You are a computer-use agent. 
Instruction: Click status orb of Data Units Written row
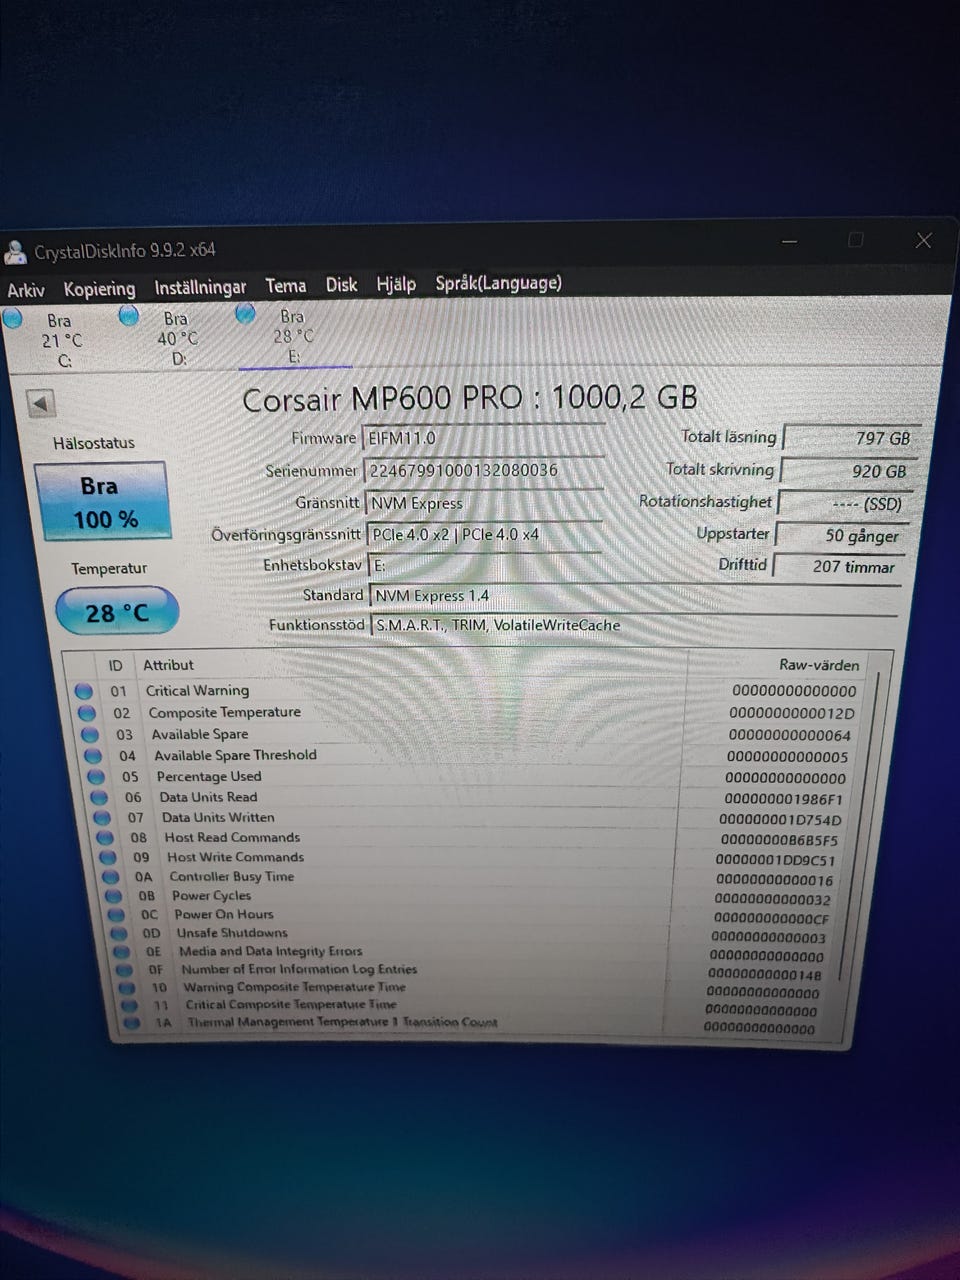(x=102, y=818)
